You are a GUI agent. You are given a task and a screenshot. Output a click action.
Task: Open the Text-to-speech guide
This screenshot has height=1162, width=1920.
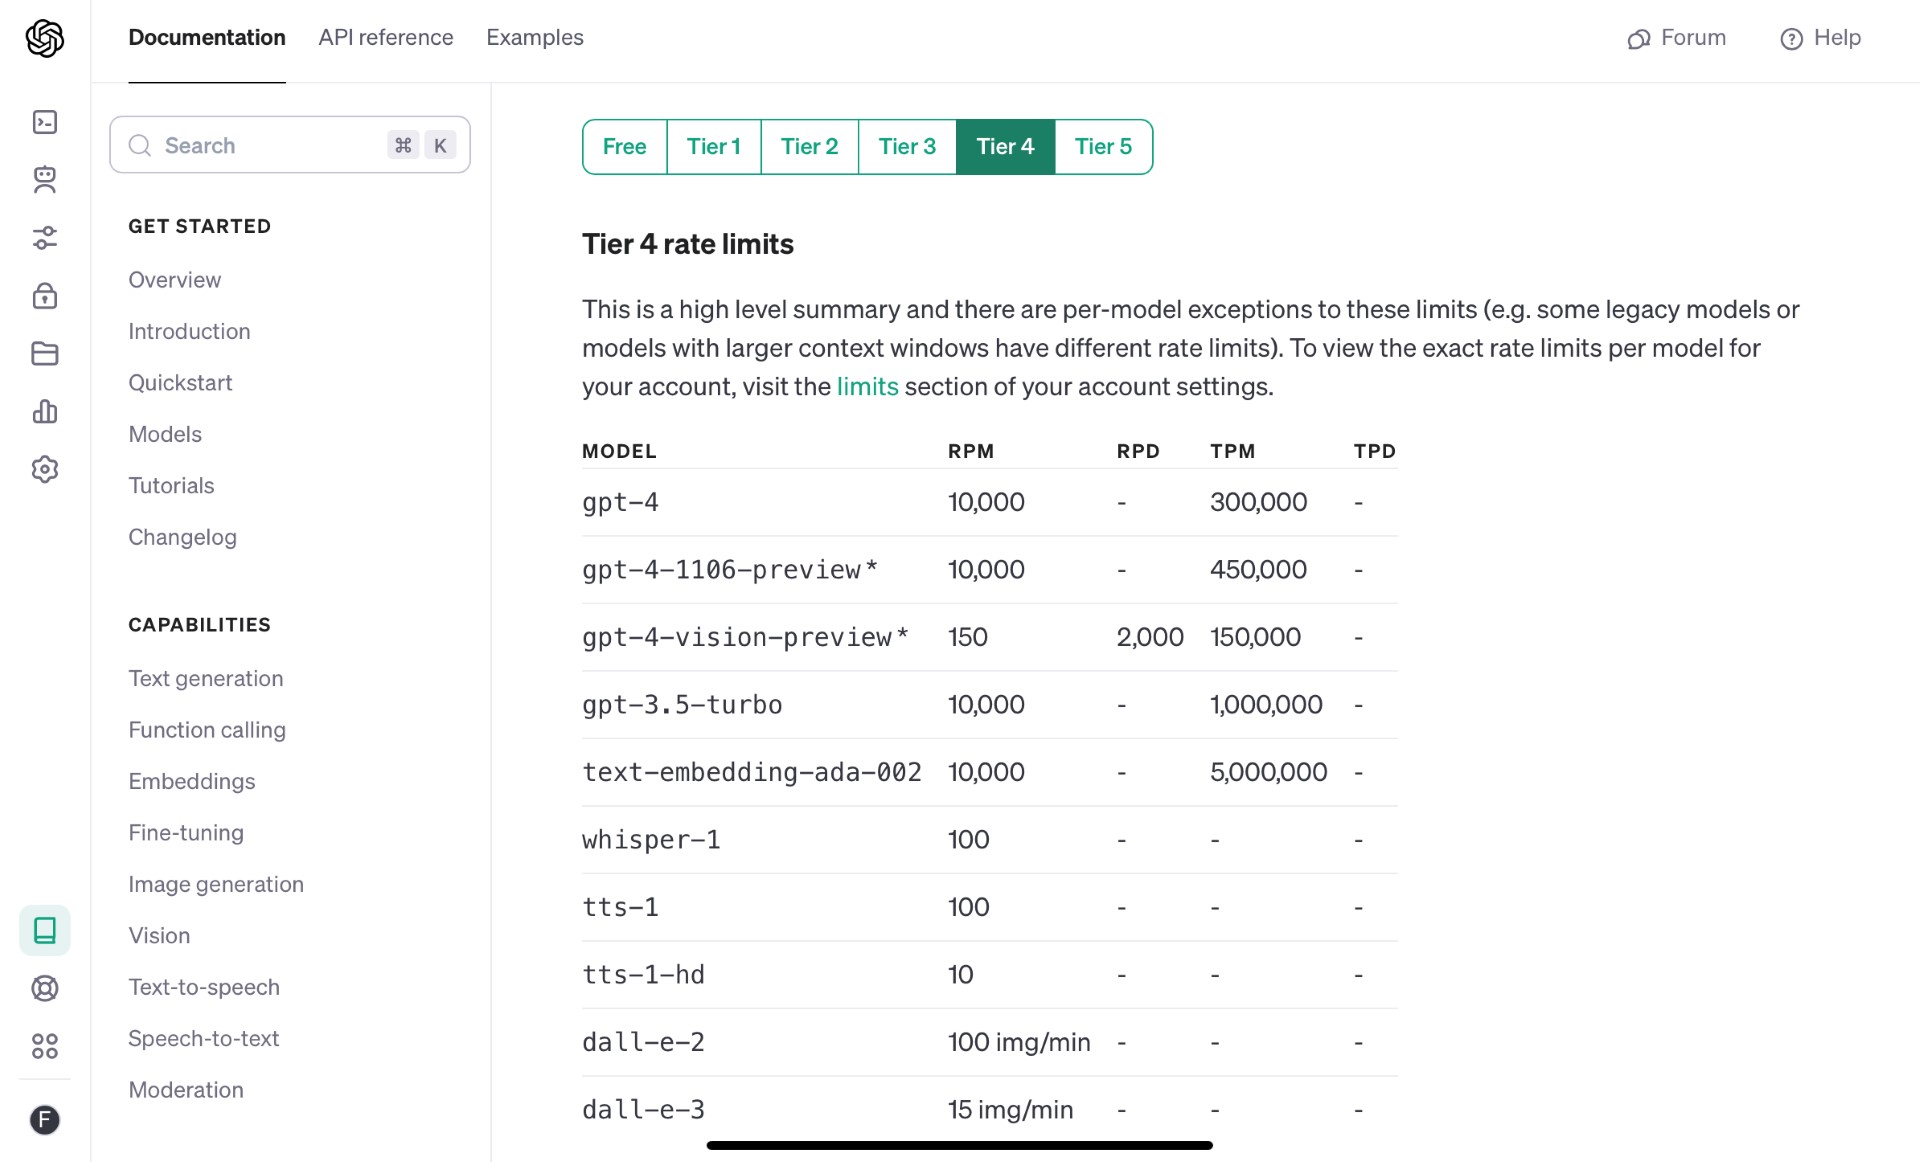(x=204, y=988)
